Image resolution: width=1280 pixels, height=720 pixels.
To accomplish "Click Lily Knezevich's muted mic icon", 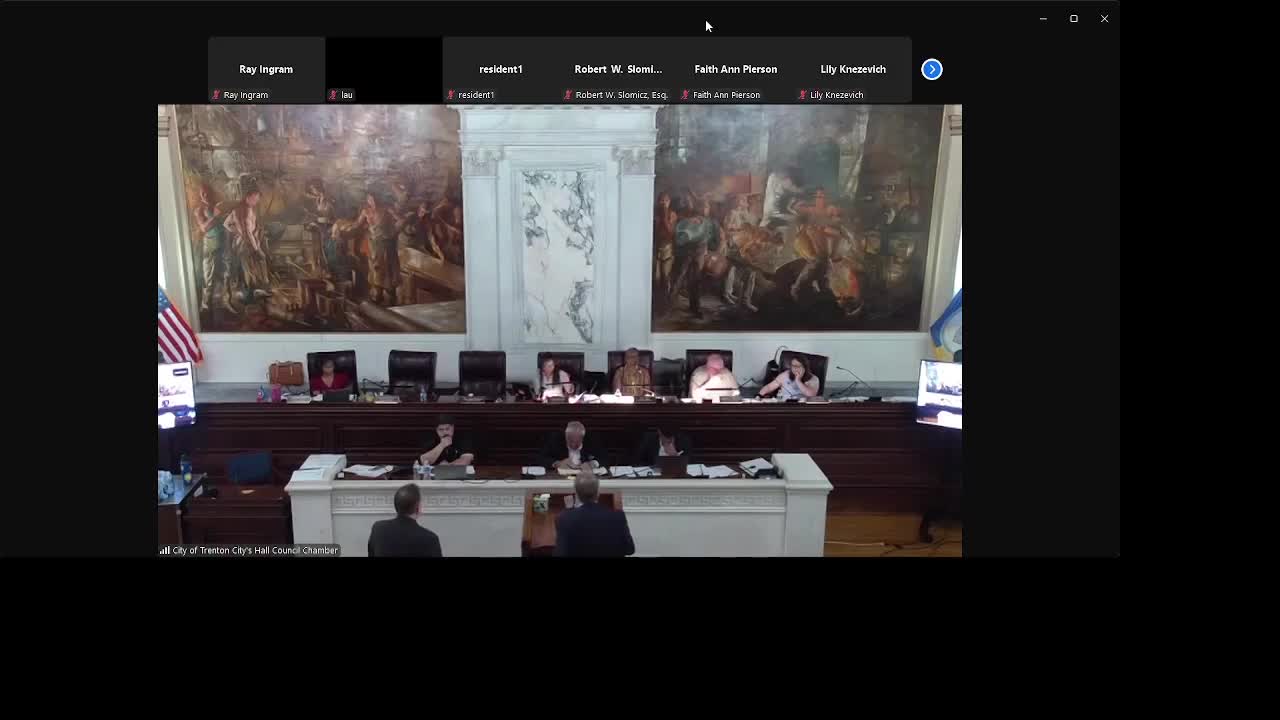I will [803, 95].
